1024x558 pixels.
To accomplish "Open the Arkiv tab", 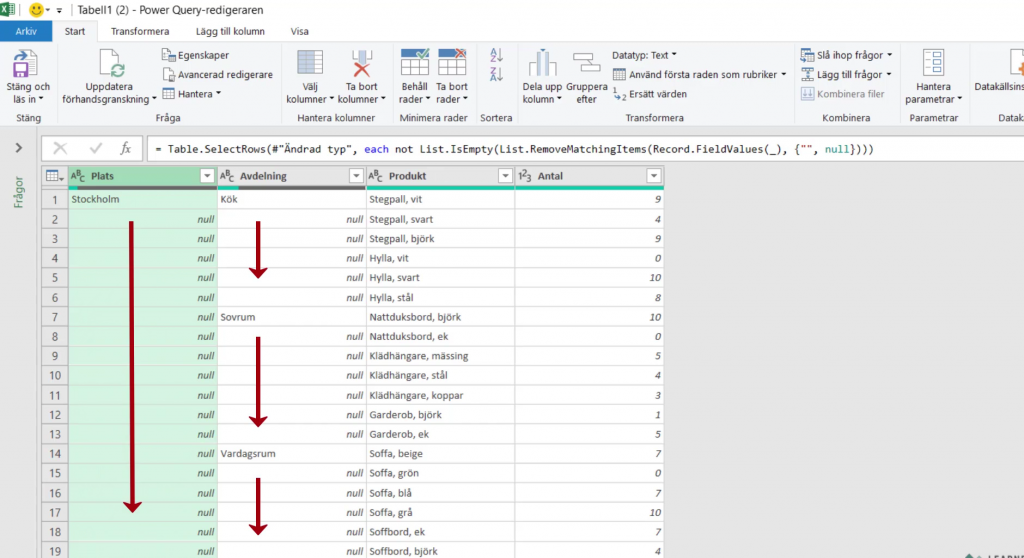I will click(26, 31).
